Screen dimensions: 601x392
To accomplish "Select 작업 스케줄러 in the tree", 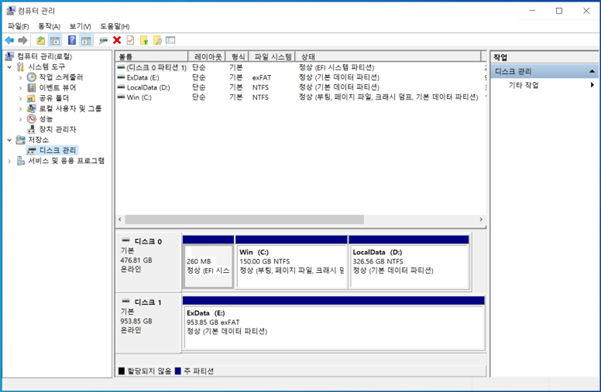I will 61,77.
